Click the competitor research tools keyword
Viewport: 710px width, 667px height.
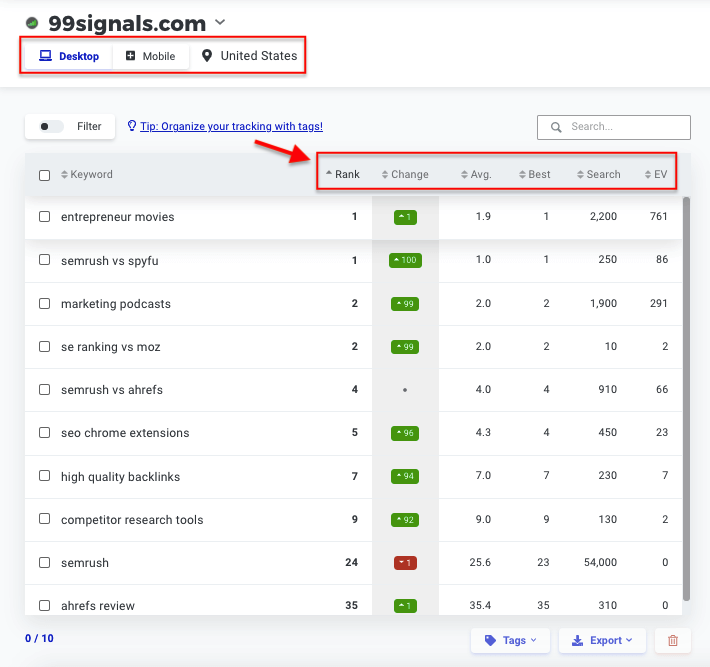coord(132,520)
